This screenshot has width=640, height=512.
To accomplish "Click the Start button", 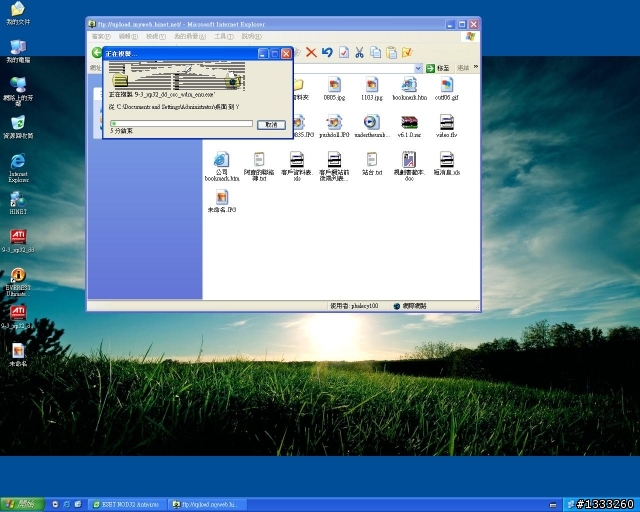I will coord(22,505).
